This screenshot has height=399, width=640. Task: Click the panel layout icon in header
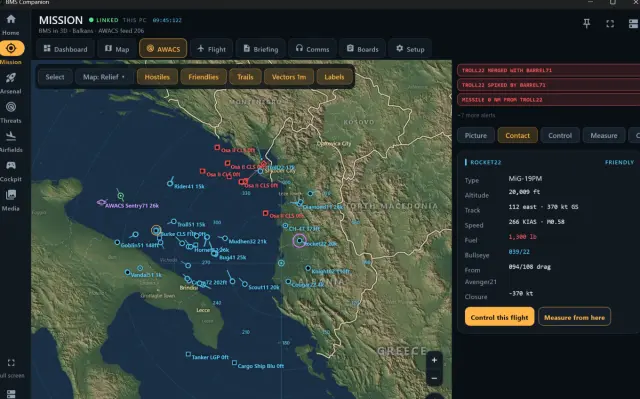pyautogui.click(x=633, y=24)
